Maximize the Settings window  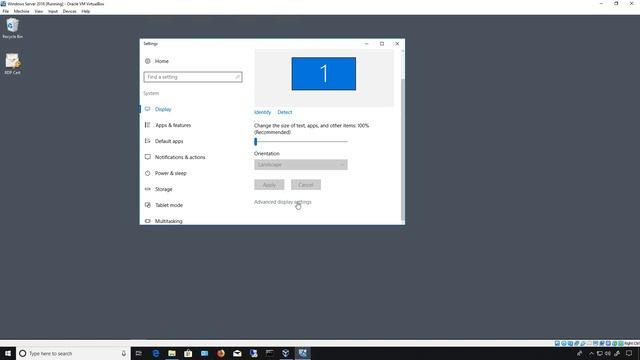pos(382,44)
